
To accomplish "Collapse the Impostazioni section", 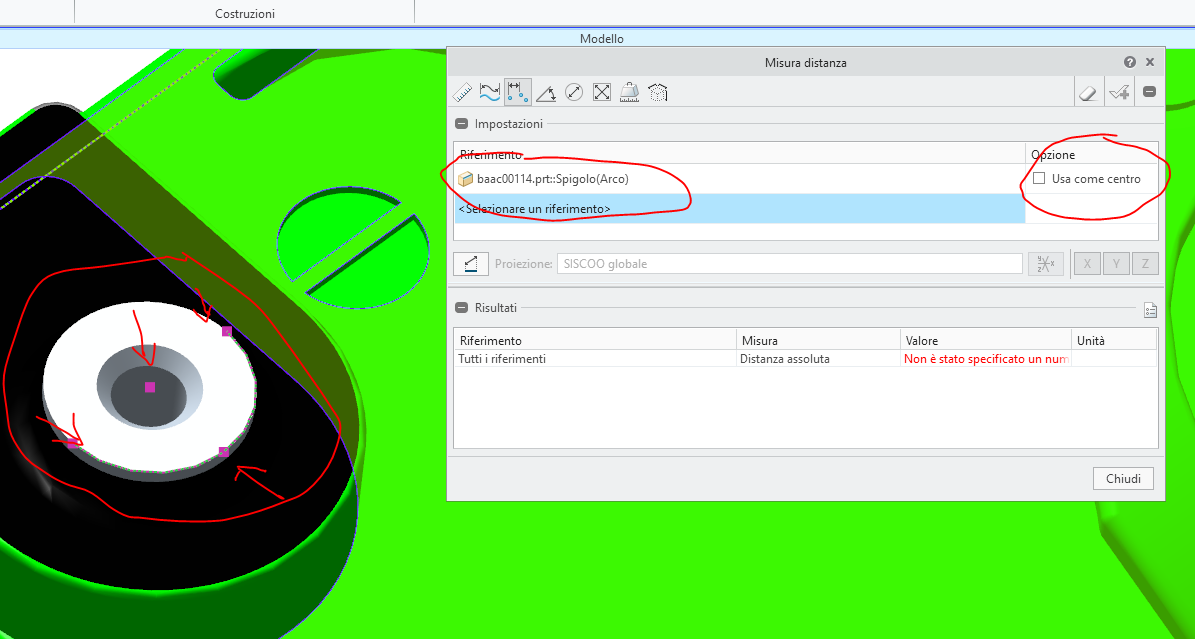I will tap(461, 124).
